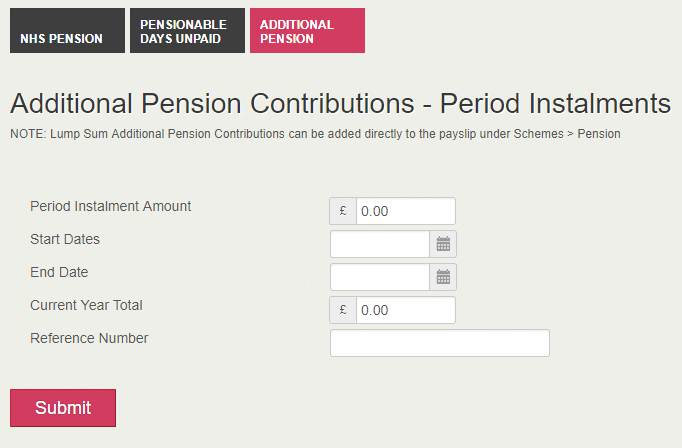Click the Start Dates label

pos(65,239)
